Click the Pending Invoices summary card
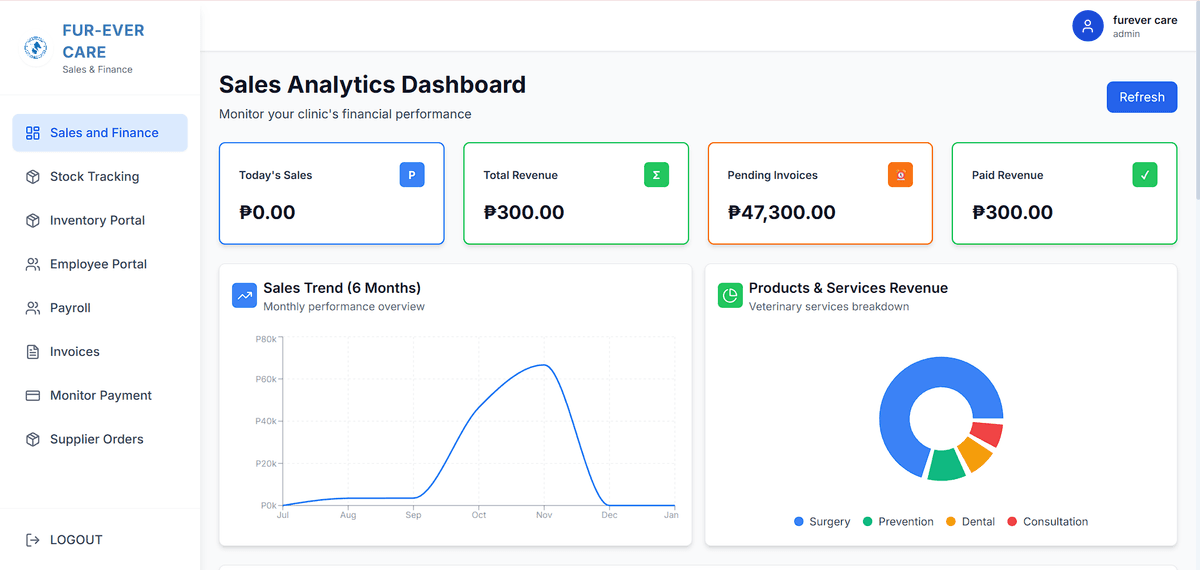 tap(820, 193)
